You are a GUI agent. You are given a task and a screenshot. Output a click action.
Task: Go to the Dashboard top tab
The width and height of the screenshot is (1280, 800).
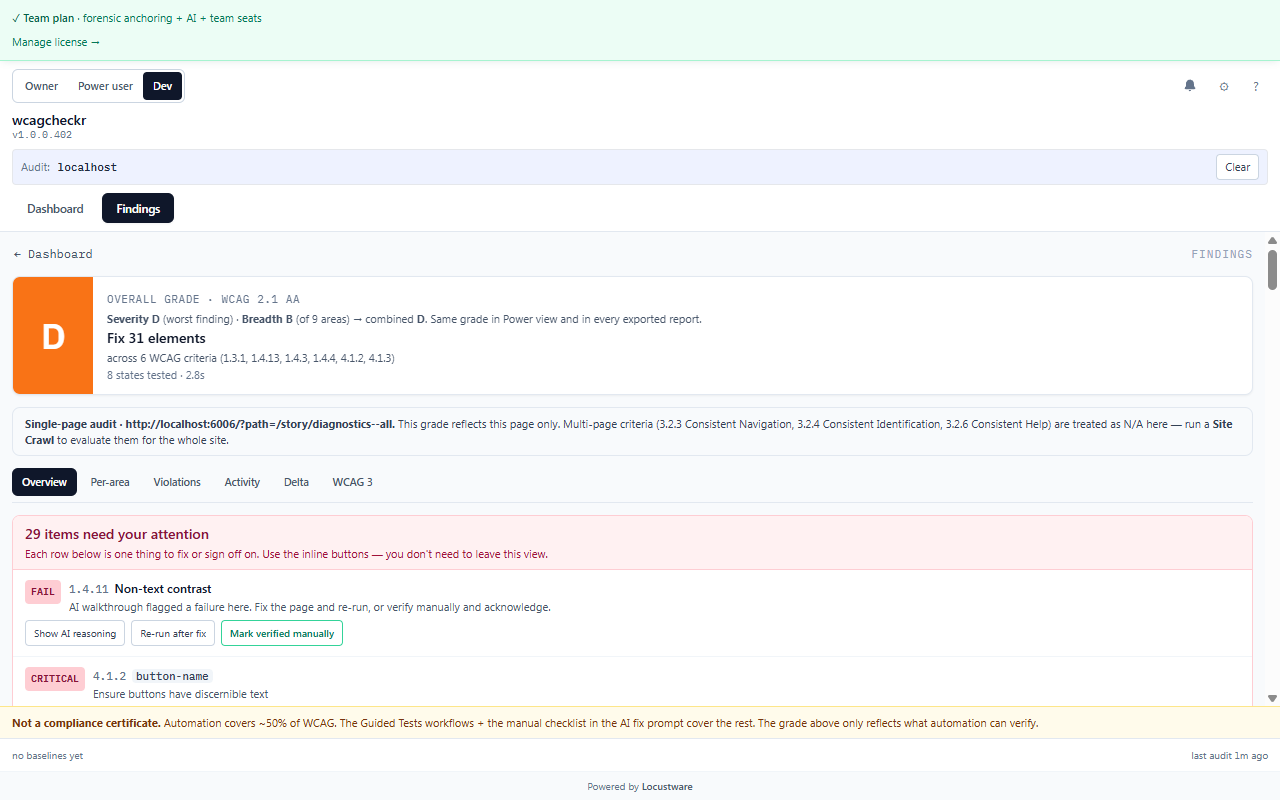click(x=56, y=208)
